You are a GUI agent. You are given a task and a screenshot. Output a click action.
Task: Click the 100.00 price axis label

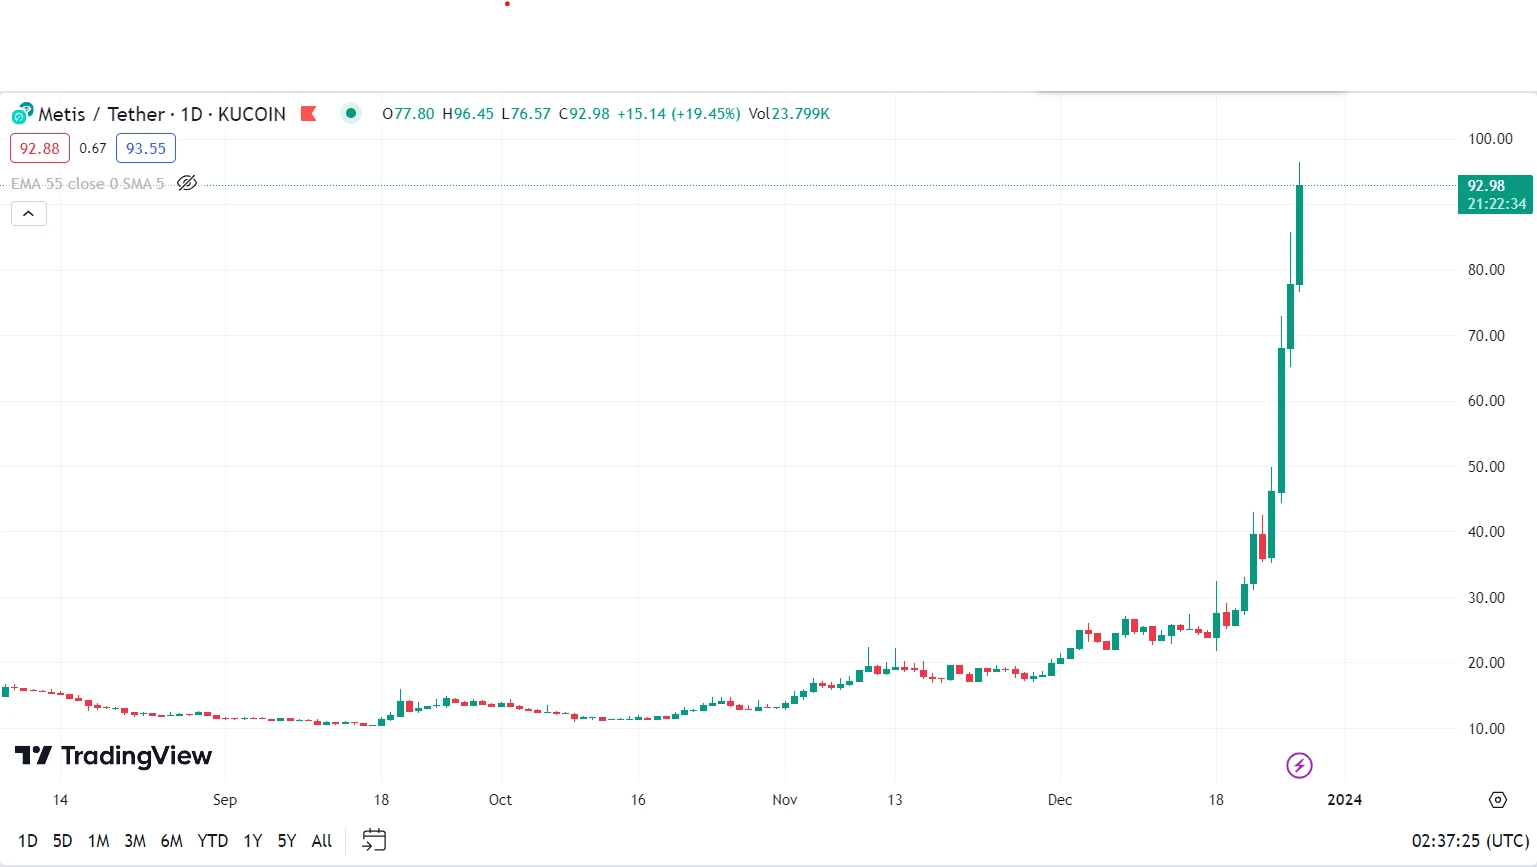point(1490,139)
